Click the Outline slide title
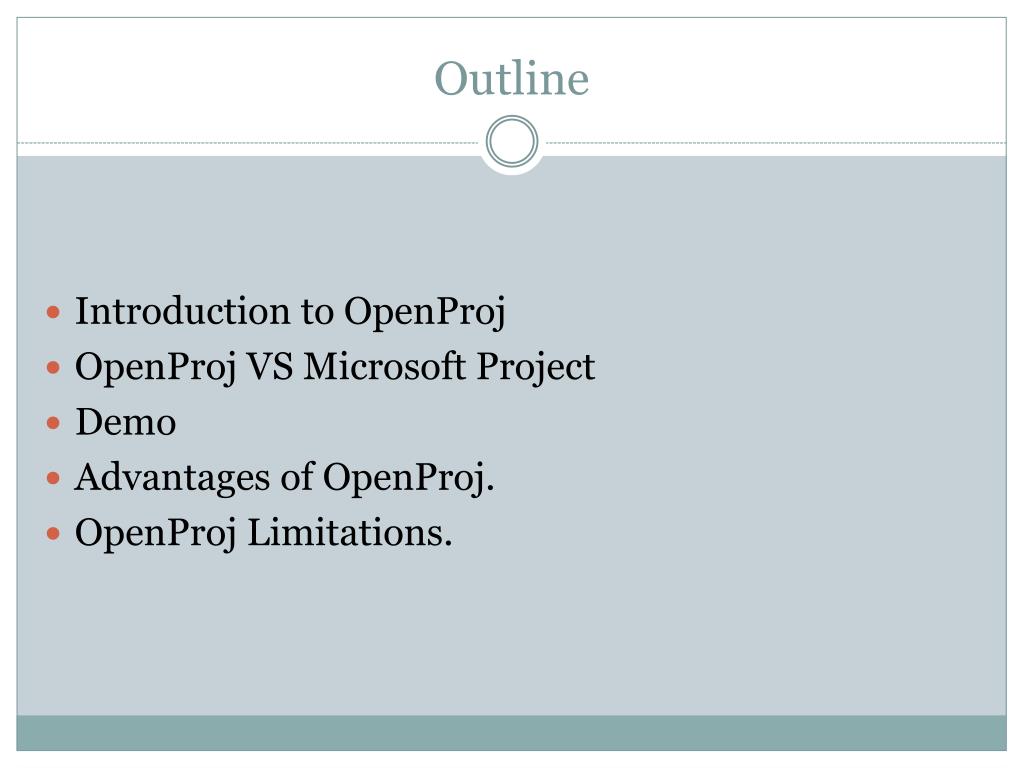Screen dimensions: 1024x768 tap(512, 78)
